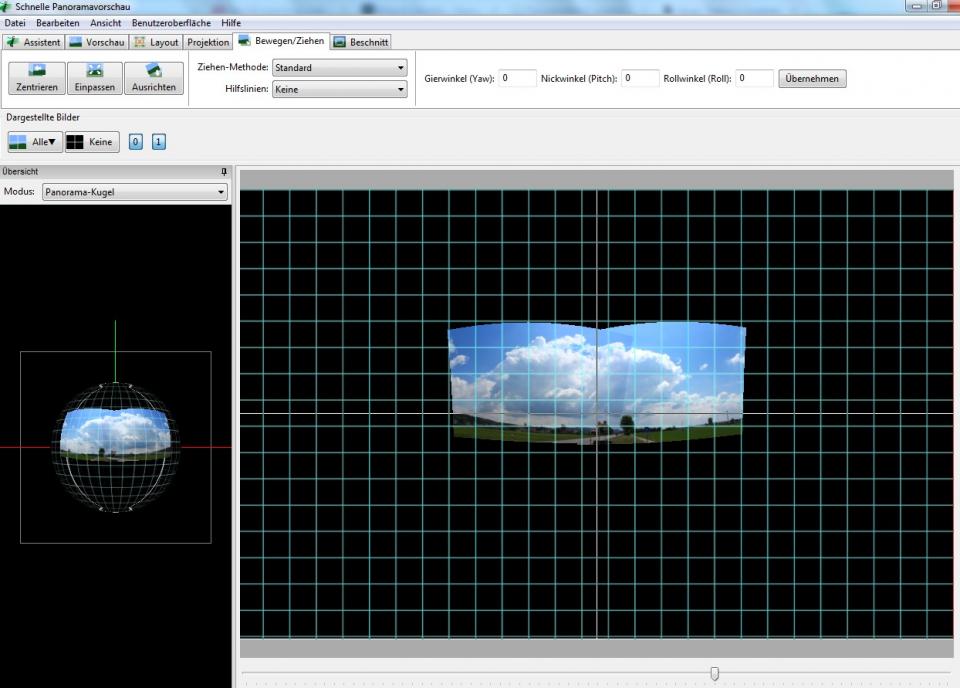Image resolution: width=960 pixels, height=688 pixels.
Task: Click the horizontal field-of-view slider handle
Action: (714, 674)
